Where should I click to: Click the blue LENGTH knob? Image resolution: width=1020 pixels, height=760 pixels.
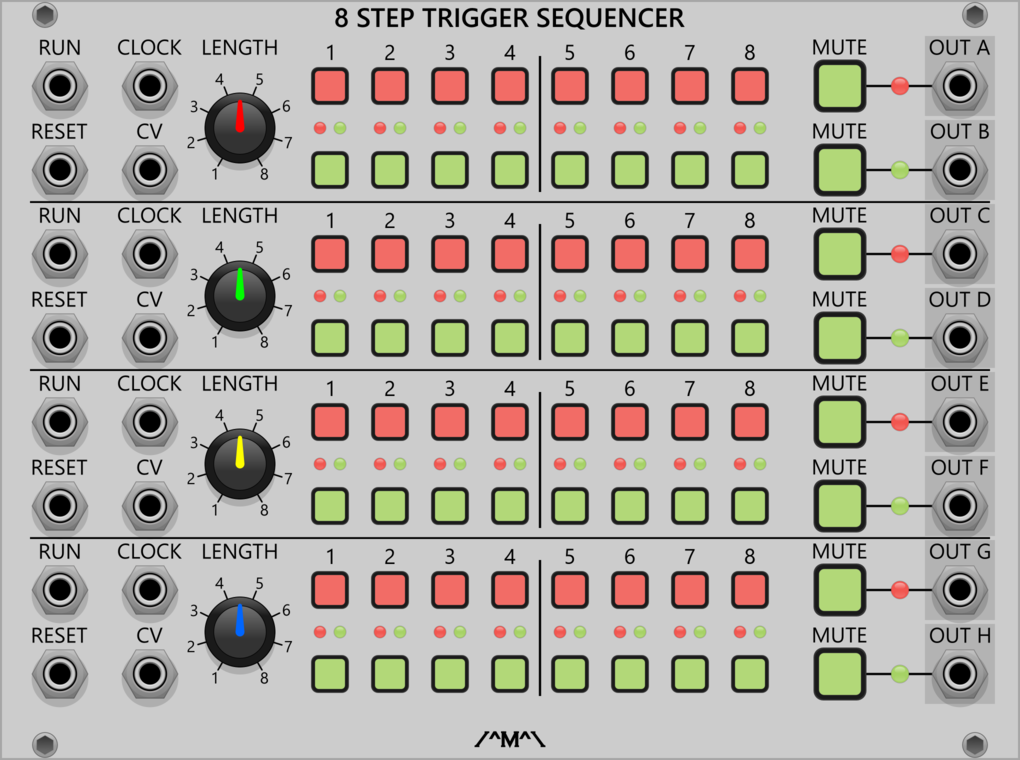[239, 631]
